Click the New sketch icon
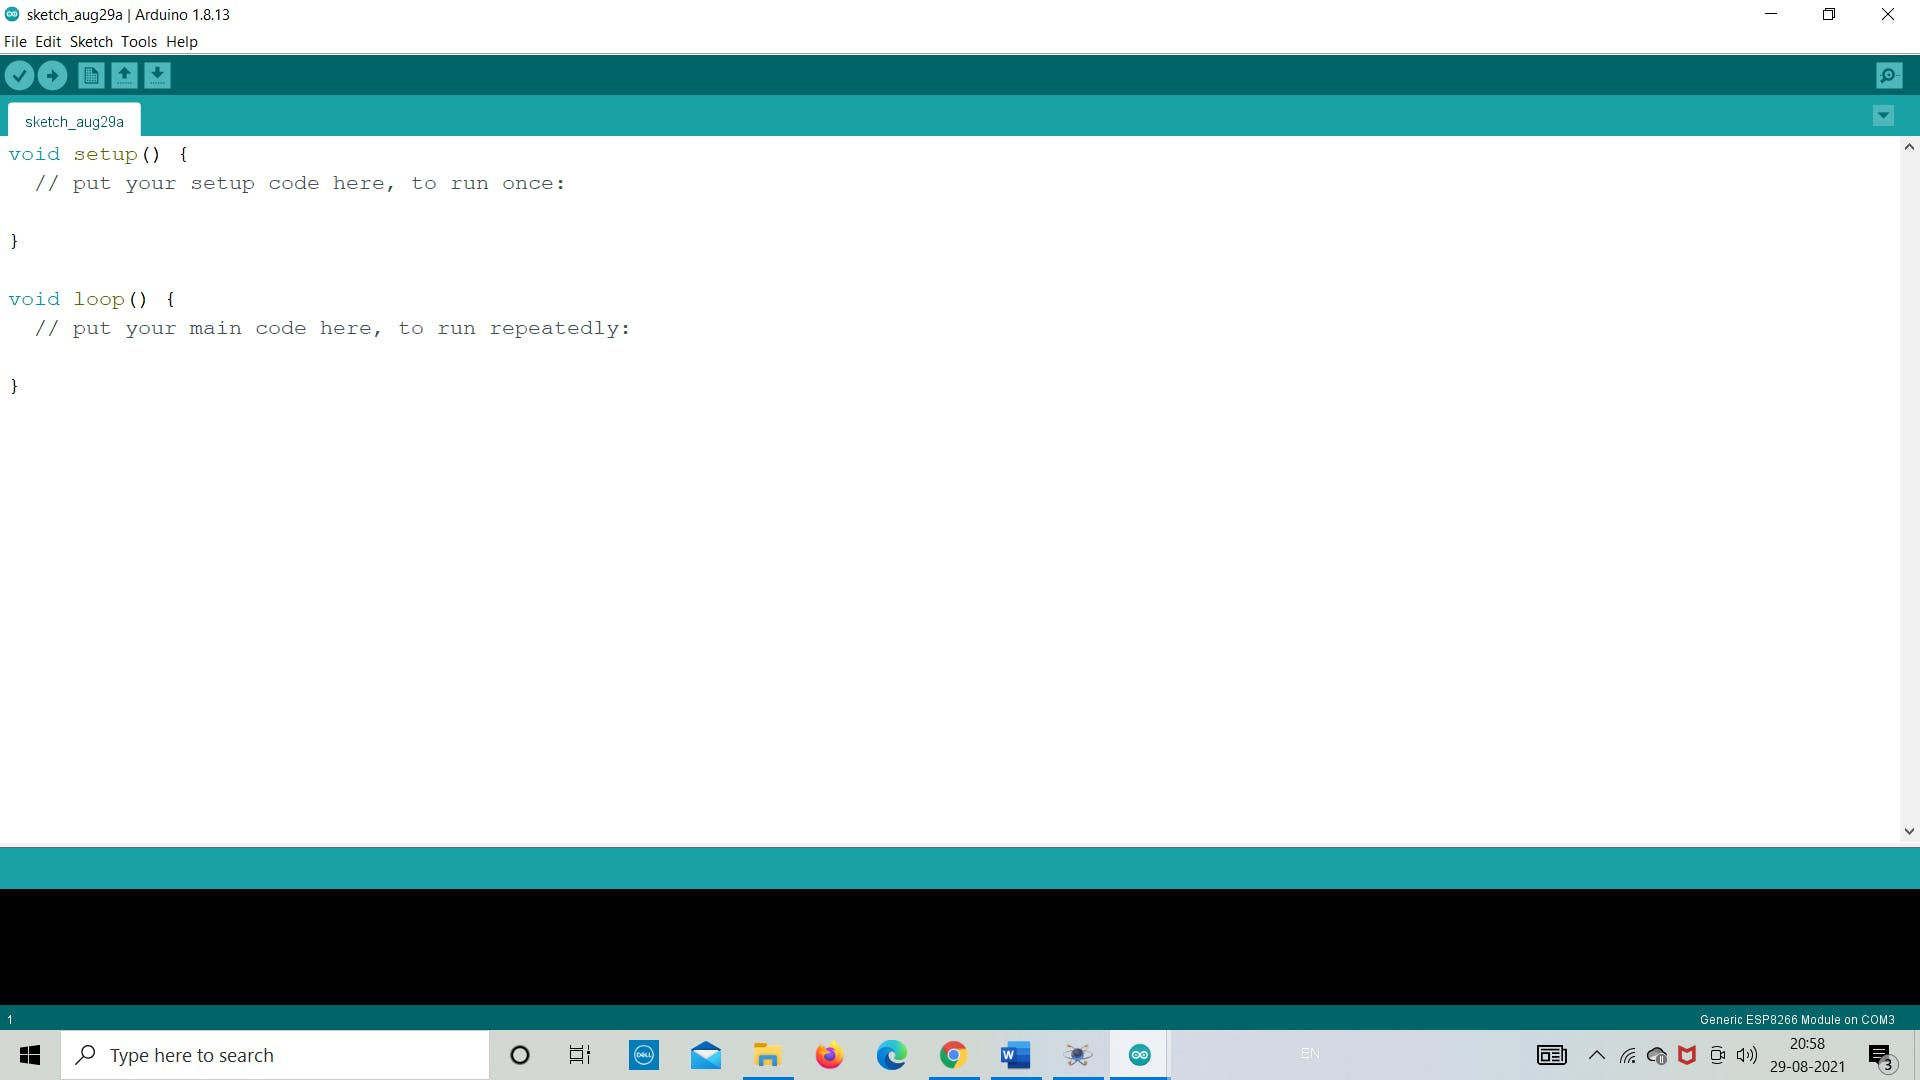This screenshot has height=1080, width=1920. (x=90, y=74)
